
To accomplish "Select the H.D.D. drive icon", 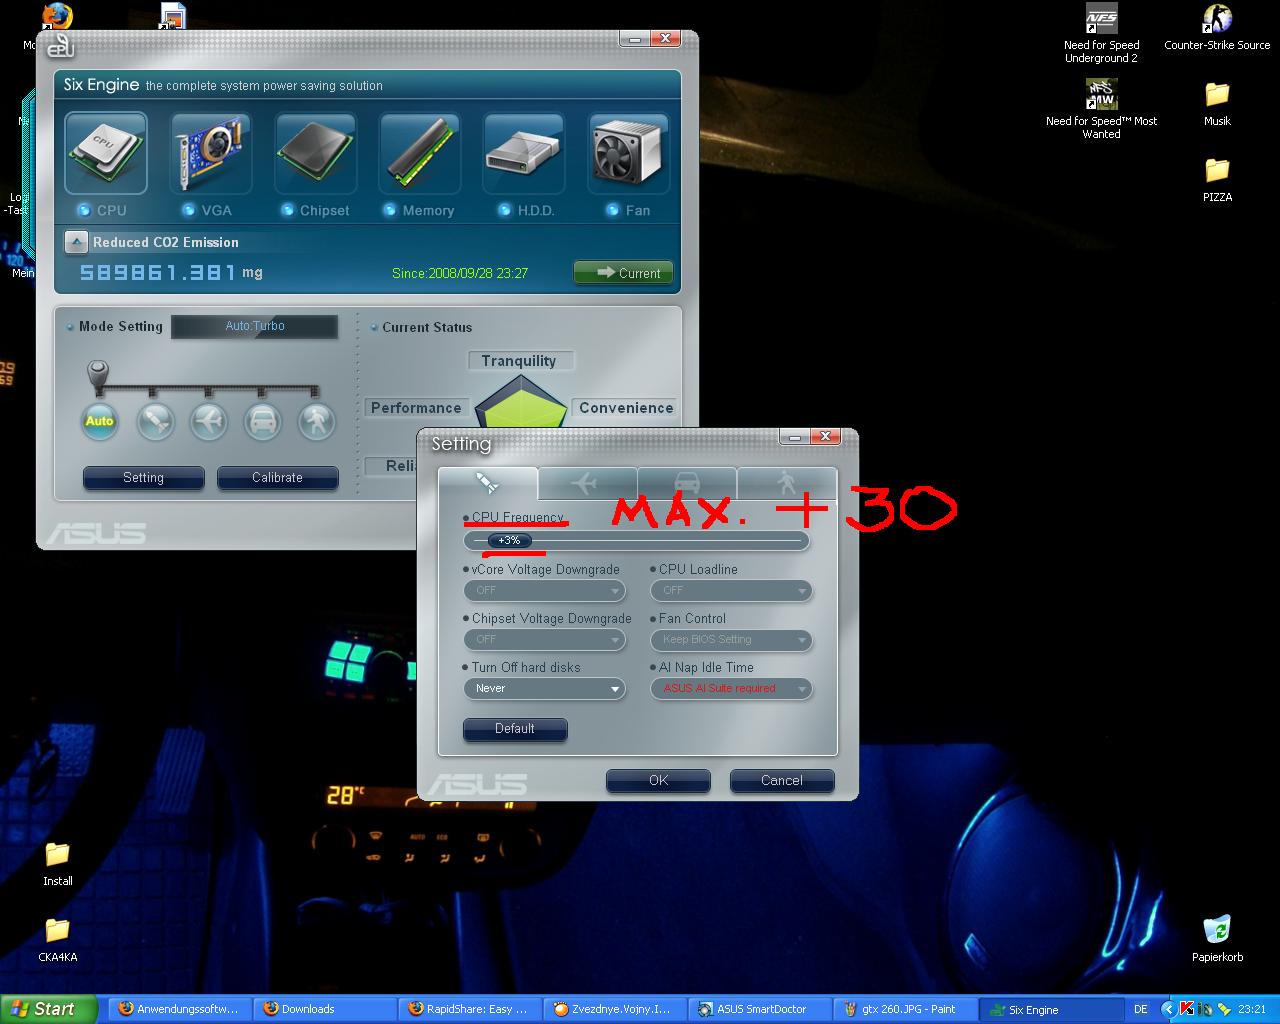I will point(523,152).
